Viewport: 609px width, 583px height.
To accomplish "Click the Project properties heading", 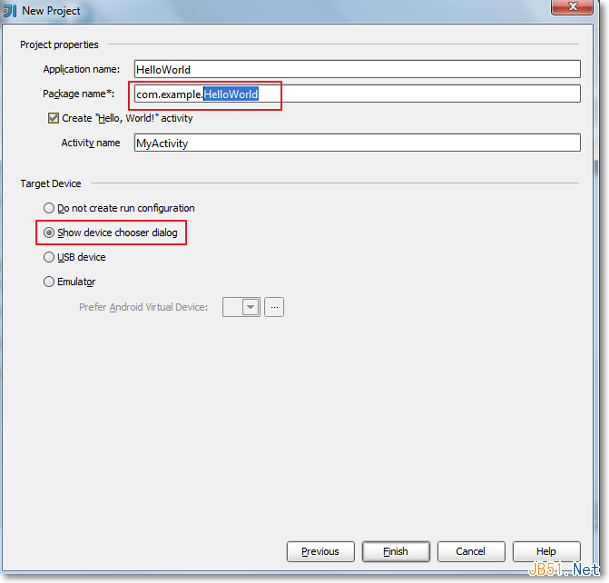I will tap(59, 45).
